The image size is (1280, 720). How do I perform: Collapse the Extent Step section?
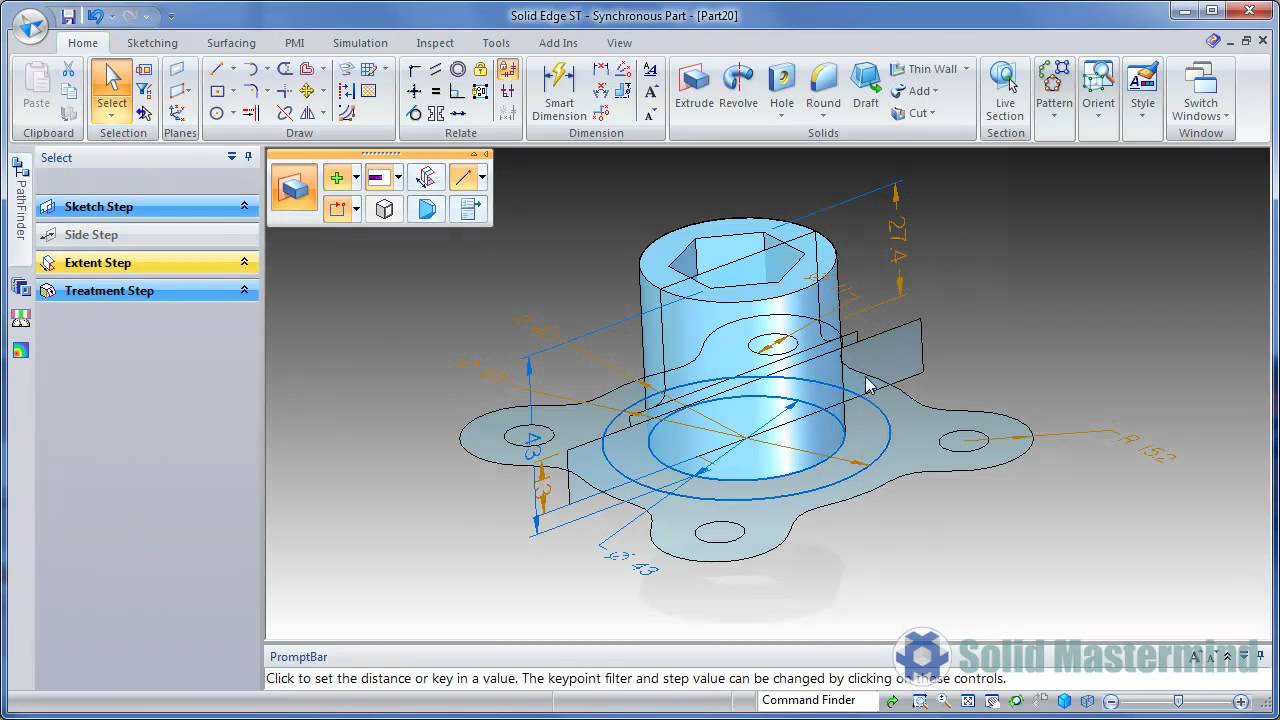(244, 262)
